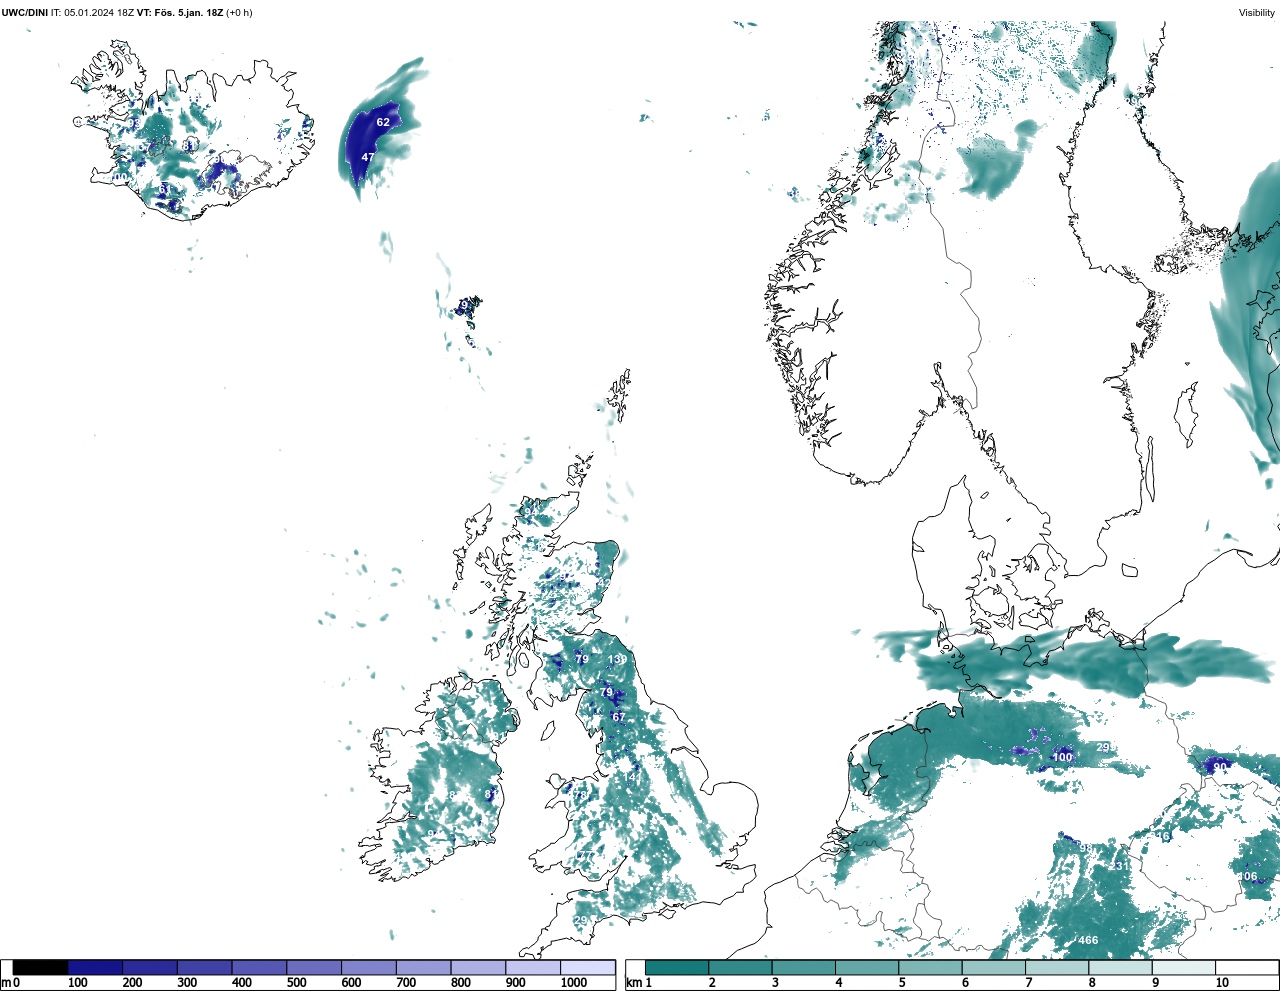Click the 'UWC/DINI' model name in the header
This screenshot has width=1280, height=991.
click(x=25, y=13)
